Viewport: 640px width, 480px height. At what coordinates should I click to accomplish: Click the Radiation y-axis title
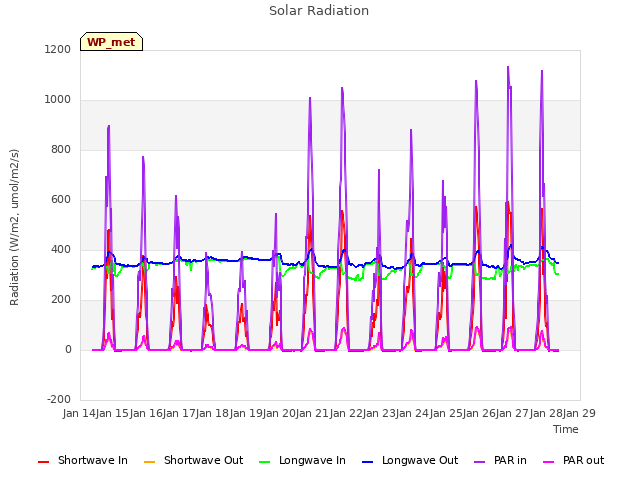tap(14, 227)
